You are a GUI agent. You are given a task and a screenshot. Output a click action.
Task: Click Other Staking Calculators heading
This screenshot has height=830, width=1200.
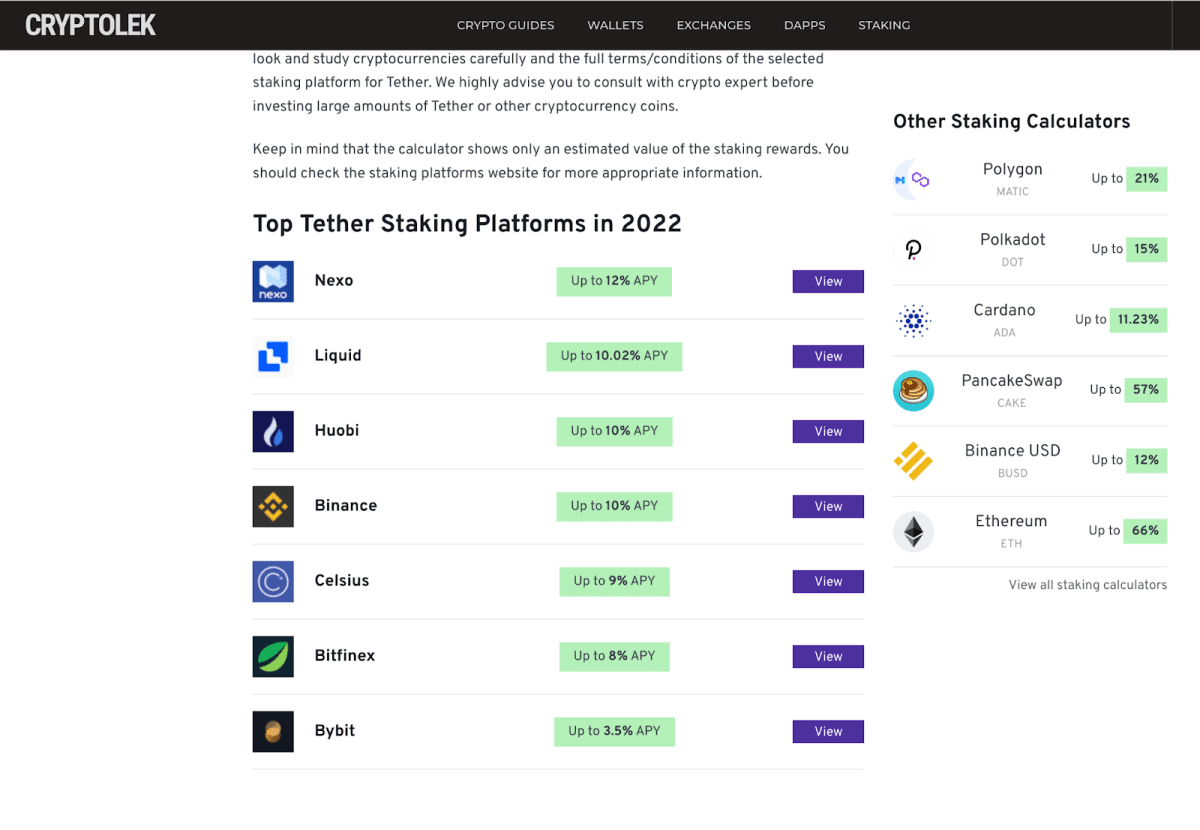pyautogui.click(x=1012, y=122)
